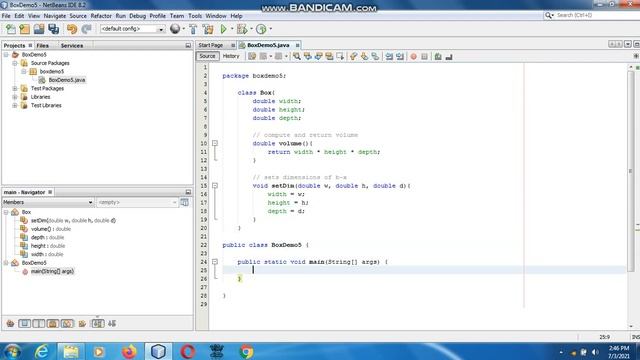Click the Undo toolbar icon
The height and width of the screenshot is (360, 640).
[72, 29]
